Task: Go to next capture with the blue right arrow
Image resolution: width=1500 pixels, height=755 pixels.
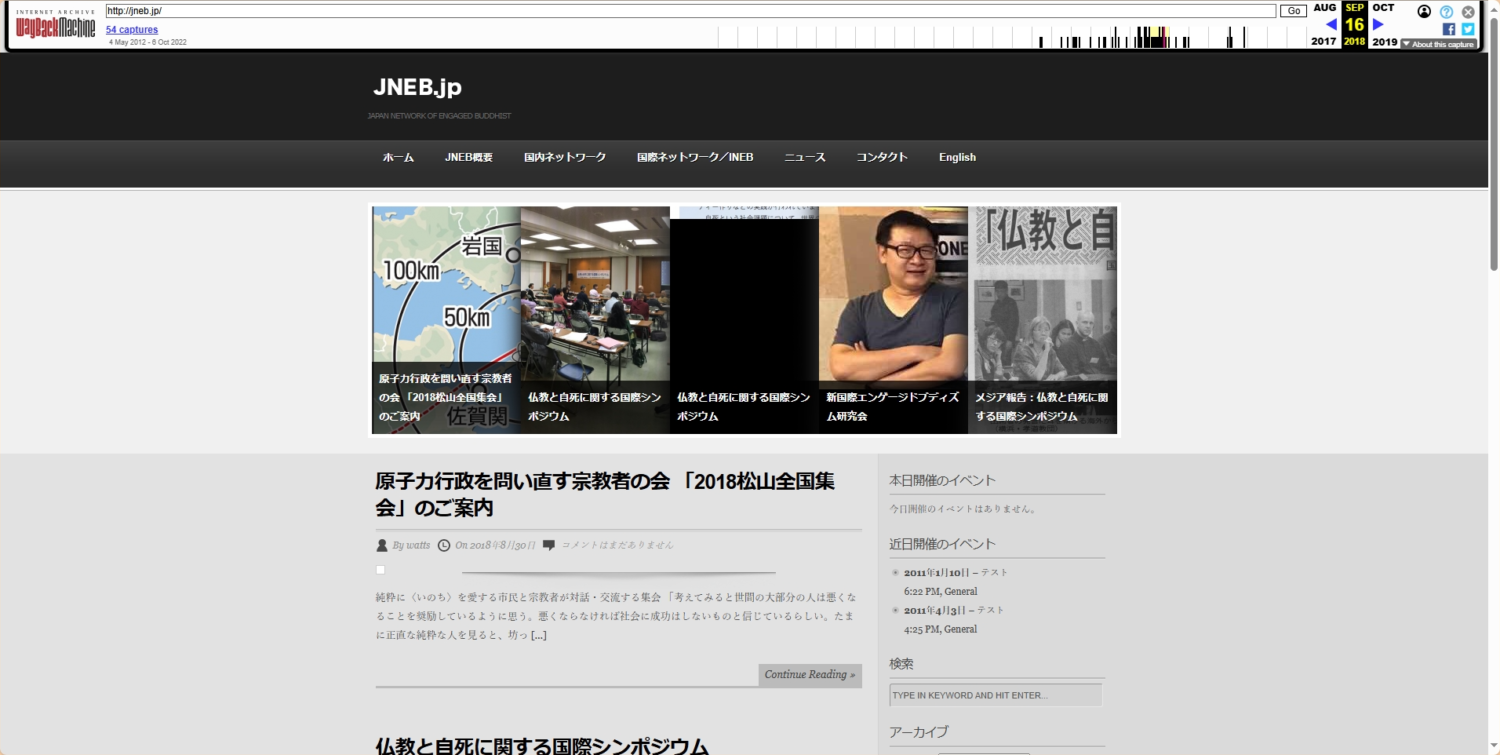Action: (x=1378, y=24)
